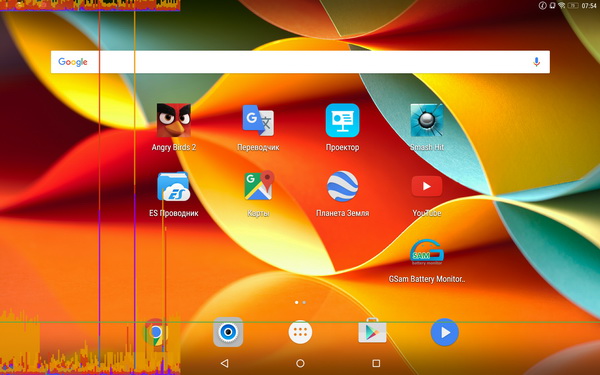Open the app drawer grid button
This screenshot has height=375, width=600.
tap(300, 332)
